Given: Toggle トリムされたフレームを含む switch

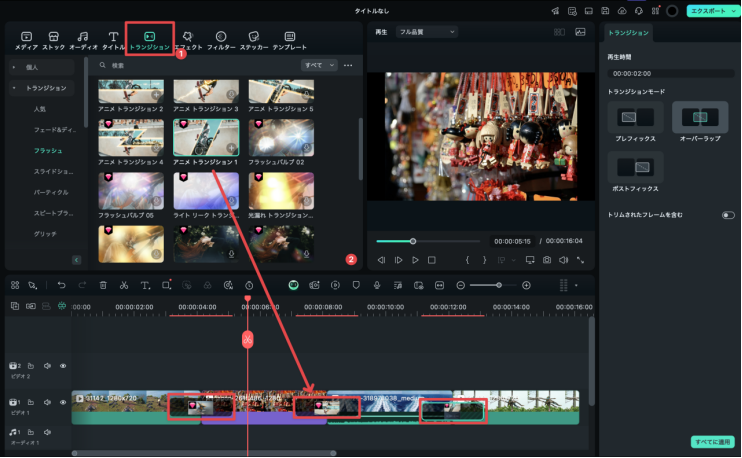Looking at the screenshot, I should click(x=728, y=215).
